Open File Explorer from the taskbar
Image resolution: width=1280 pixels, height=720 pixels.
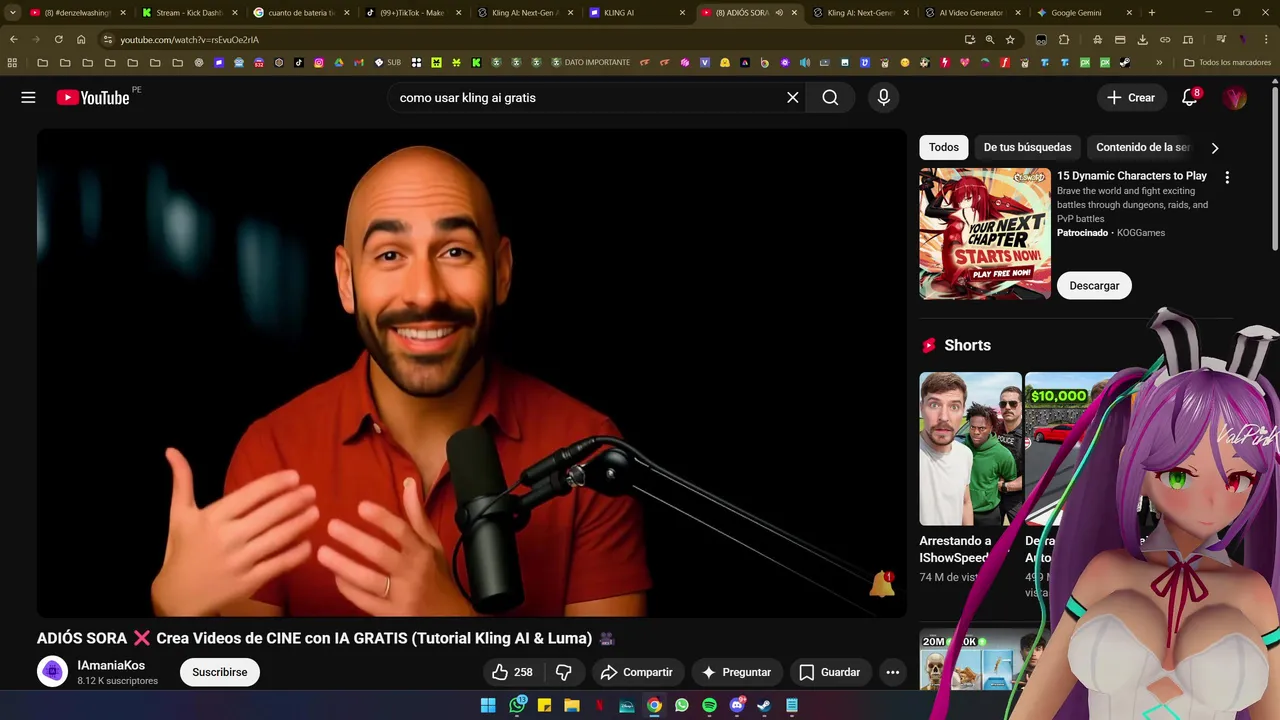[x=572, y=705]
